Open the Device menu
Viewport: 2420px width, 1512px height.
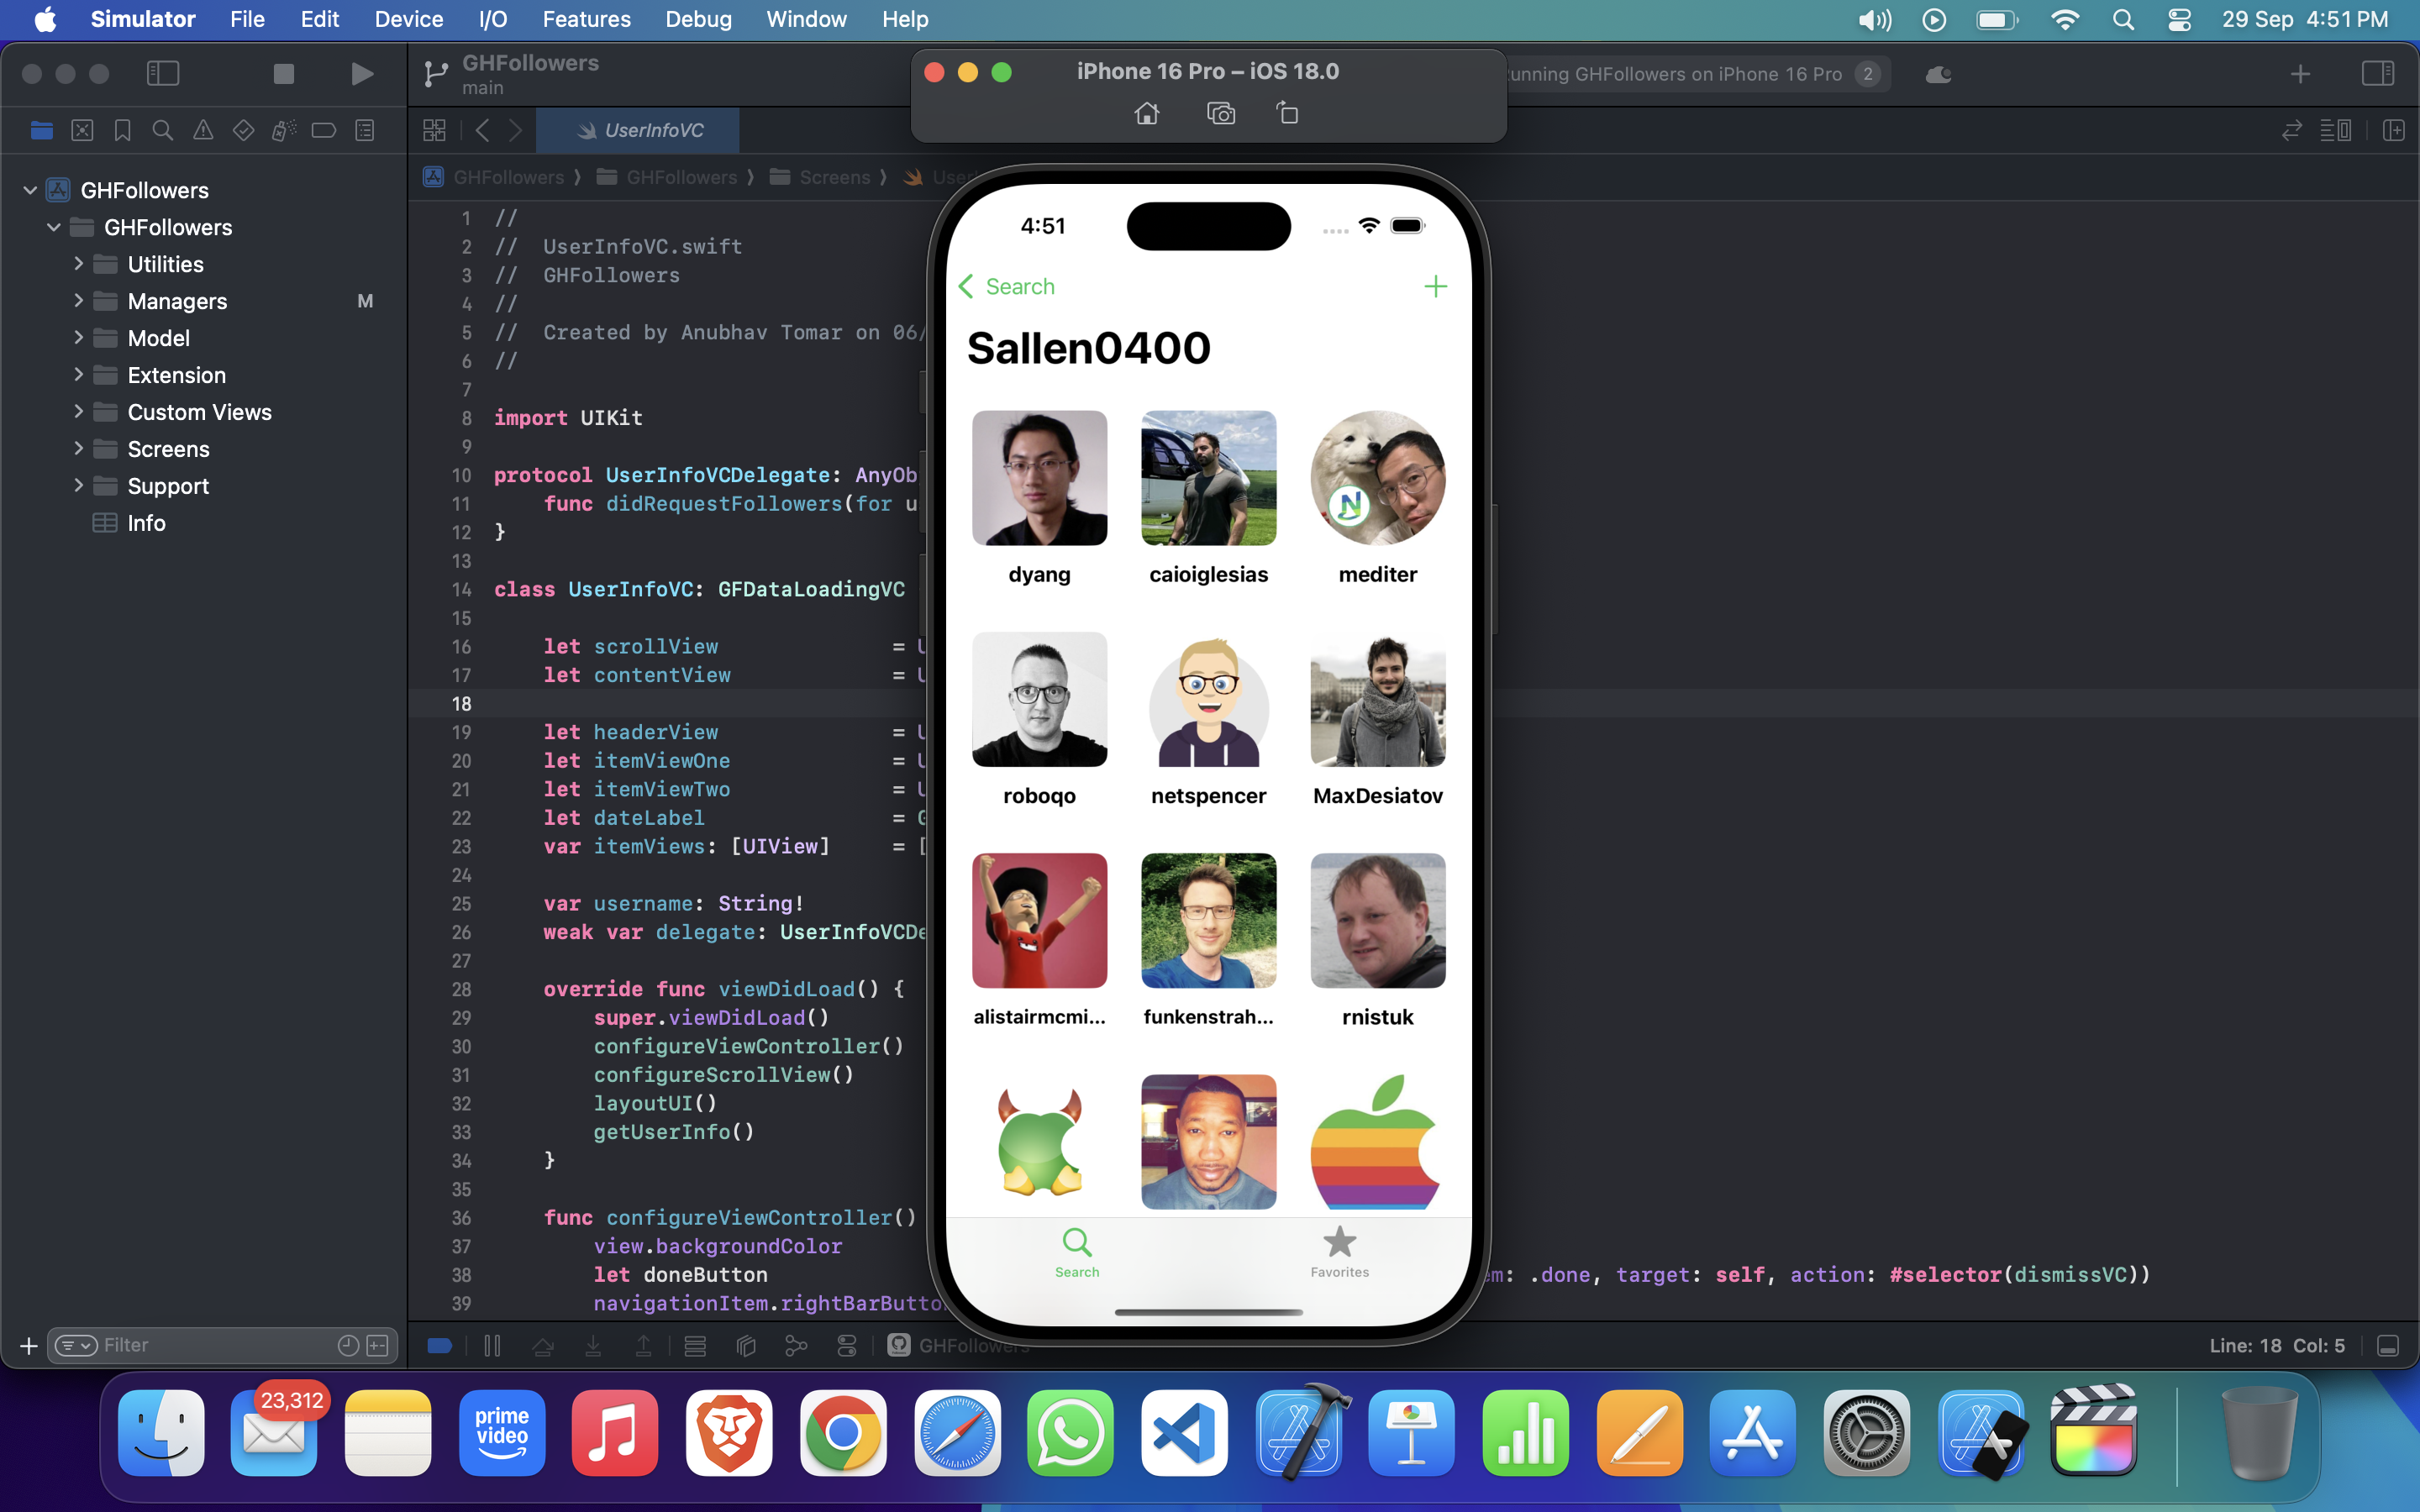408,19
